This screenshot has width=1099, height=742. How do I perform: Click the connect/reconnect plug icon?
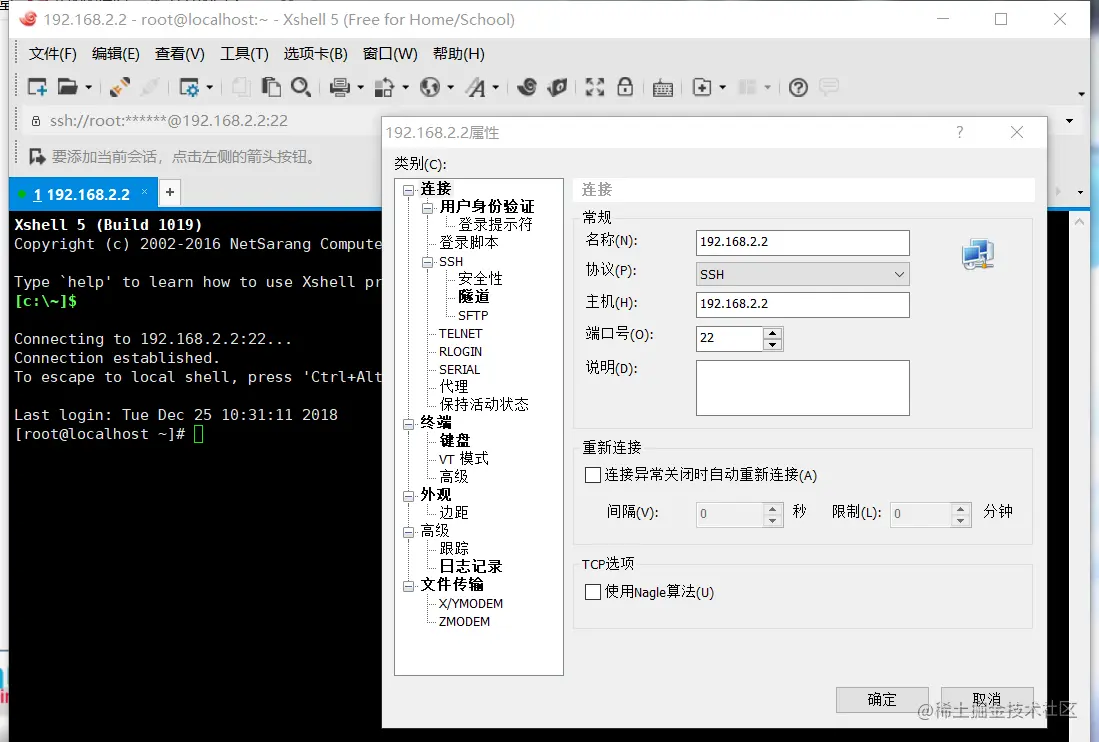pos(120,87)
